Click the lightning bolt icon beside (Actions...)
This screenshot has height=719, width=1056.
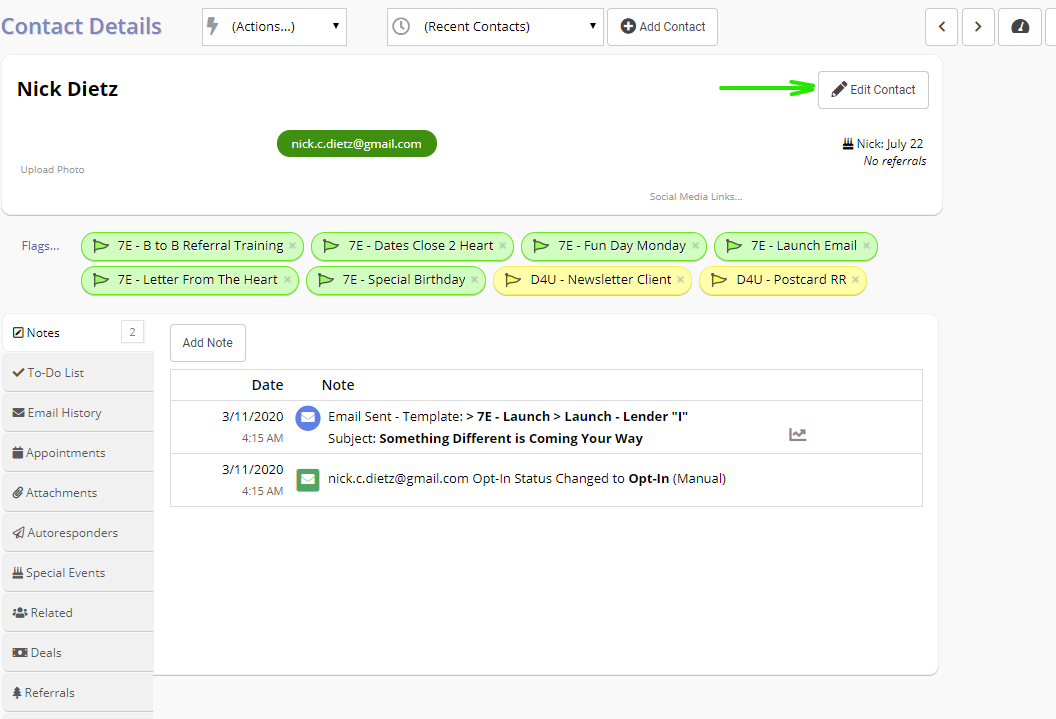tap(213, 26)
